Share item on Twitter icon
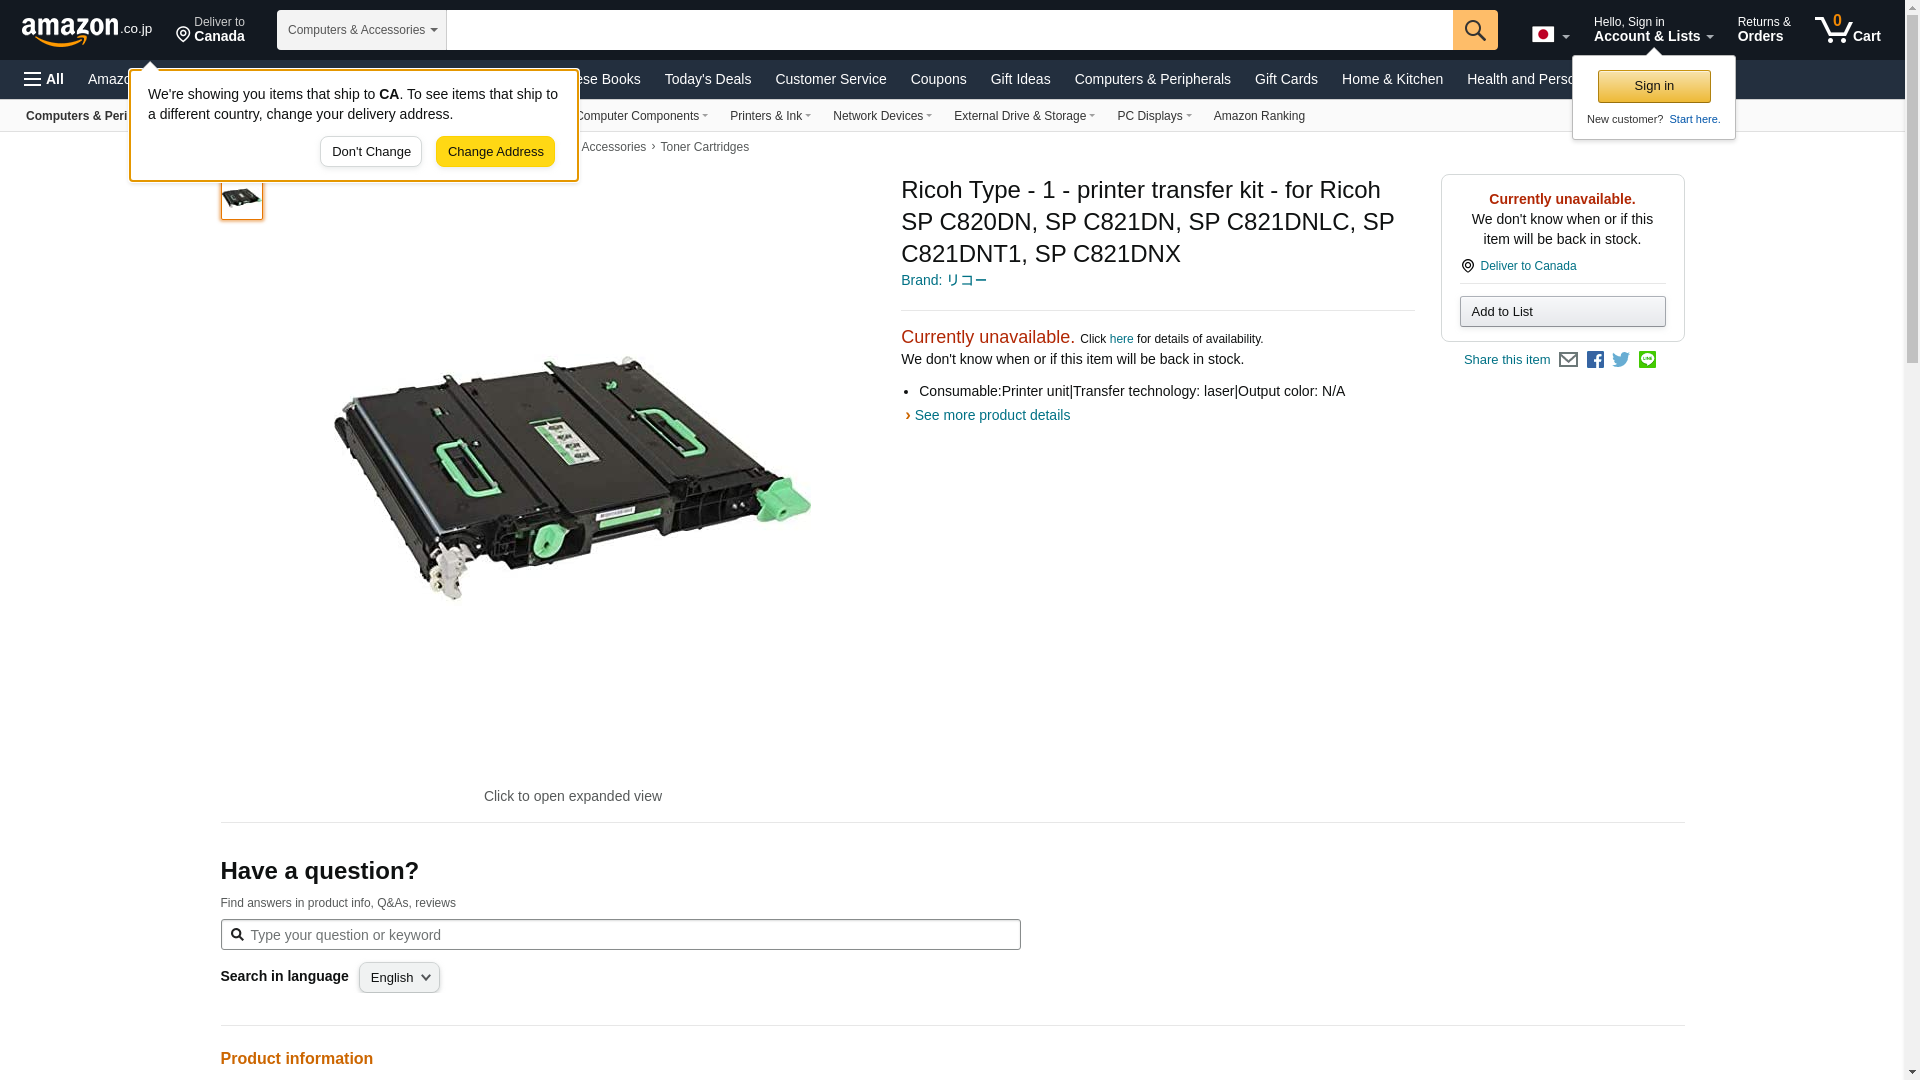1920x1080 pixels. (1621, 360)
